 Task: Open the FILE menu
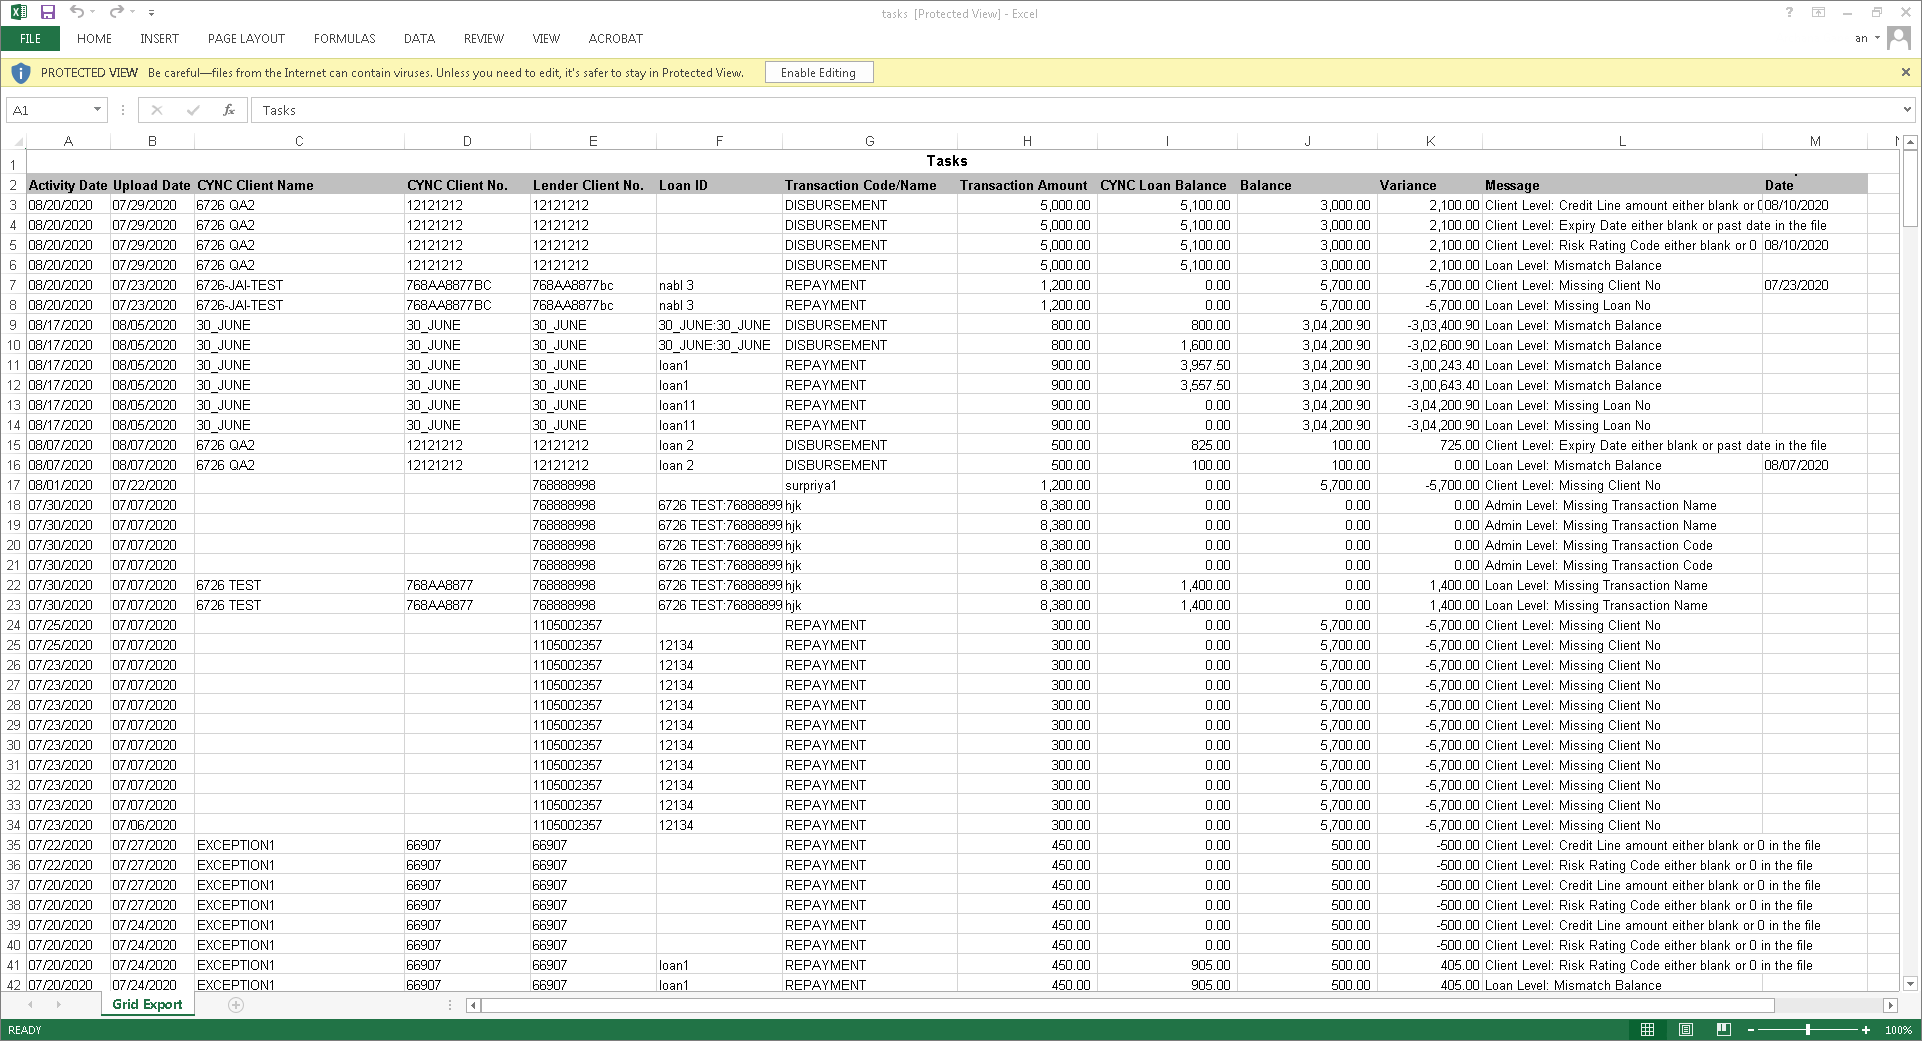coord(30,39)
